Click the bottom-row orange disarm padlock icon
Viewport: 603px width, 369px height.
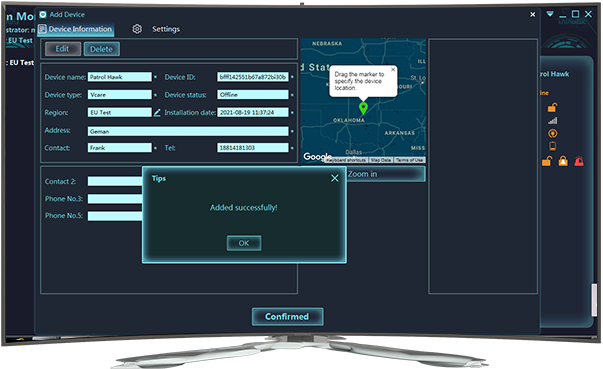tap(547, 161)
